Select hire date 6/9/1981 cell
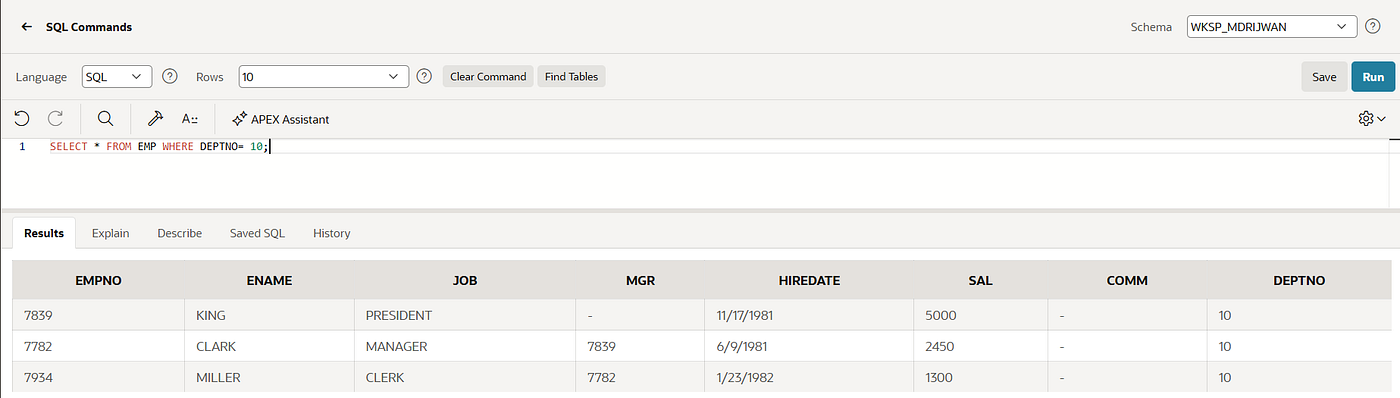Viewport: 1400px width, 398px height. pyautogui.click(x=809, y=346)
